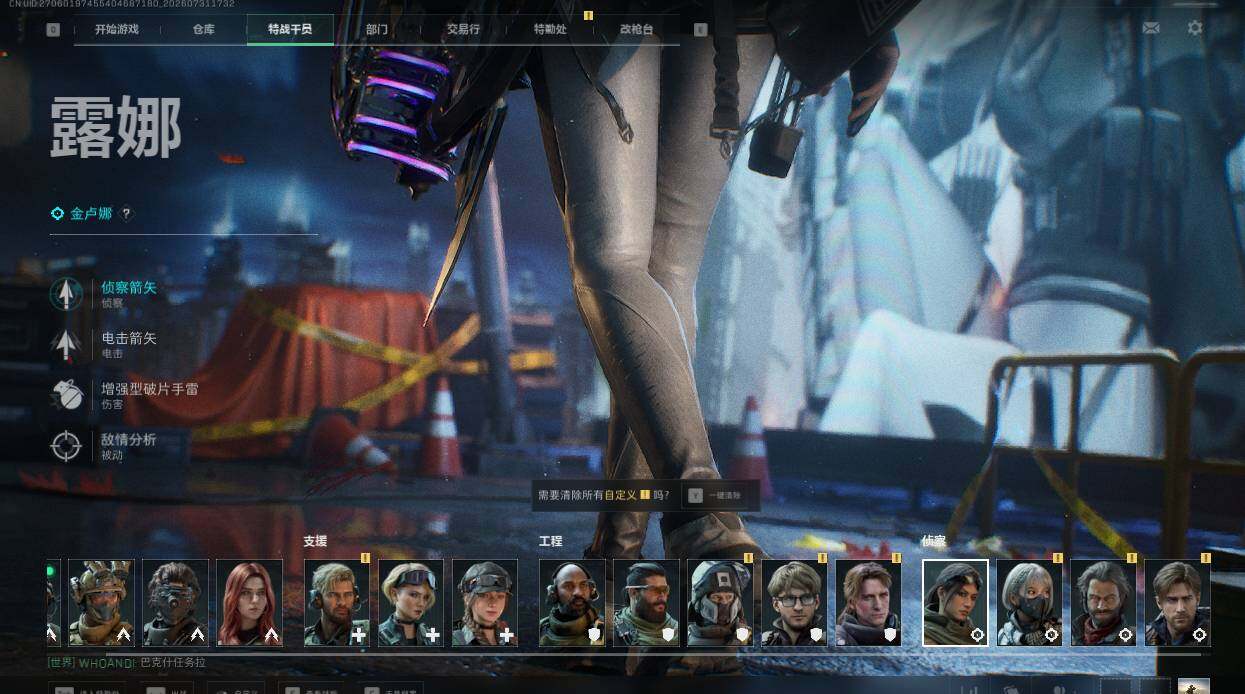
Task: Select the red-haired assault operator
Action: click(x=249, y=603)
